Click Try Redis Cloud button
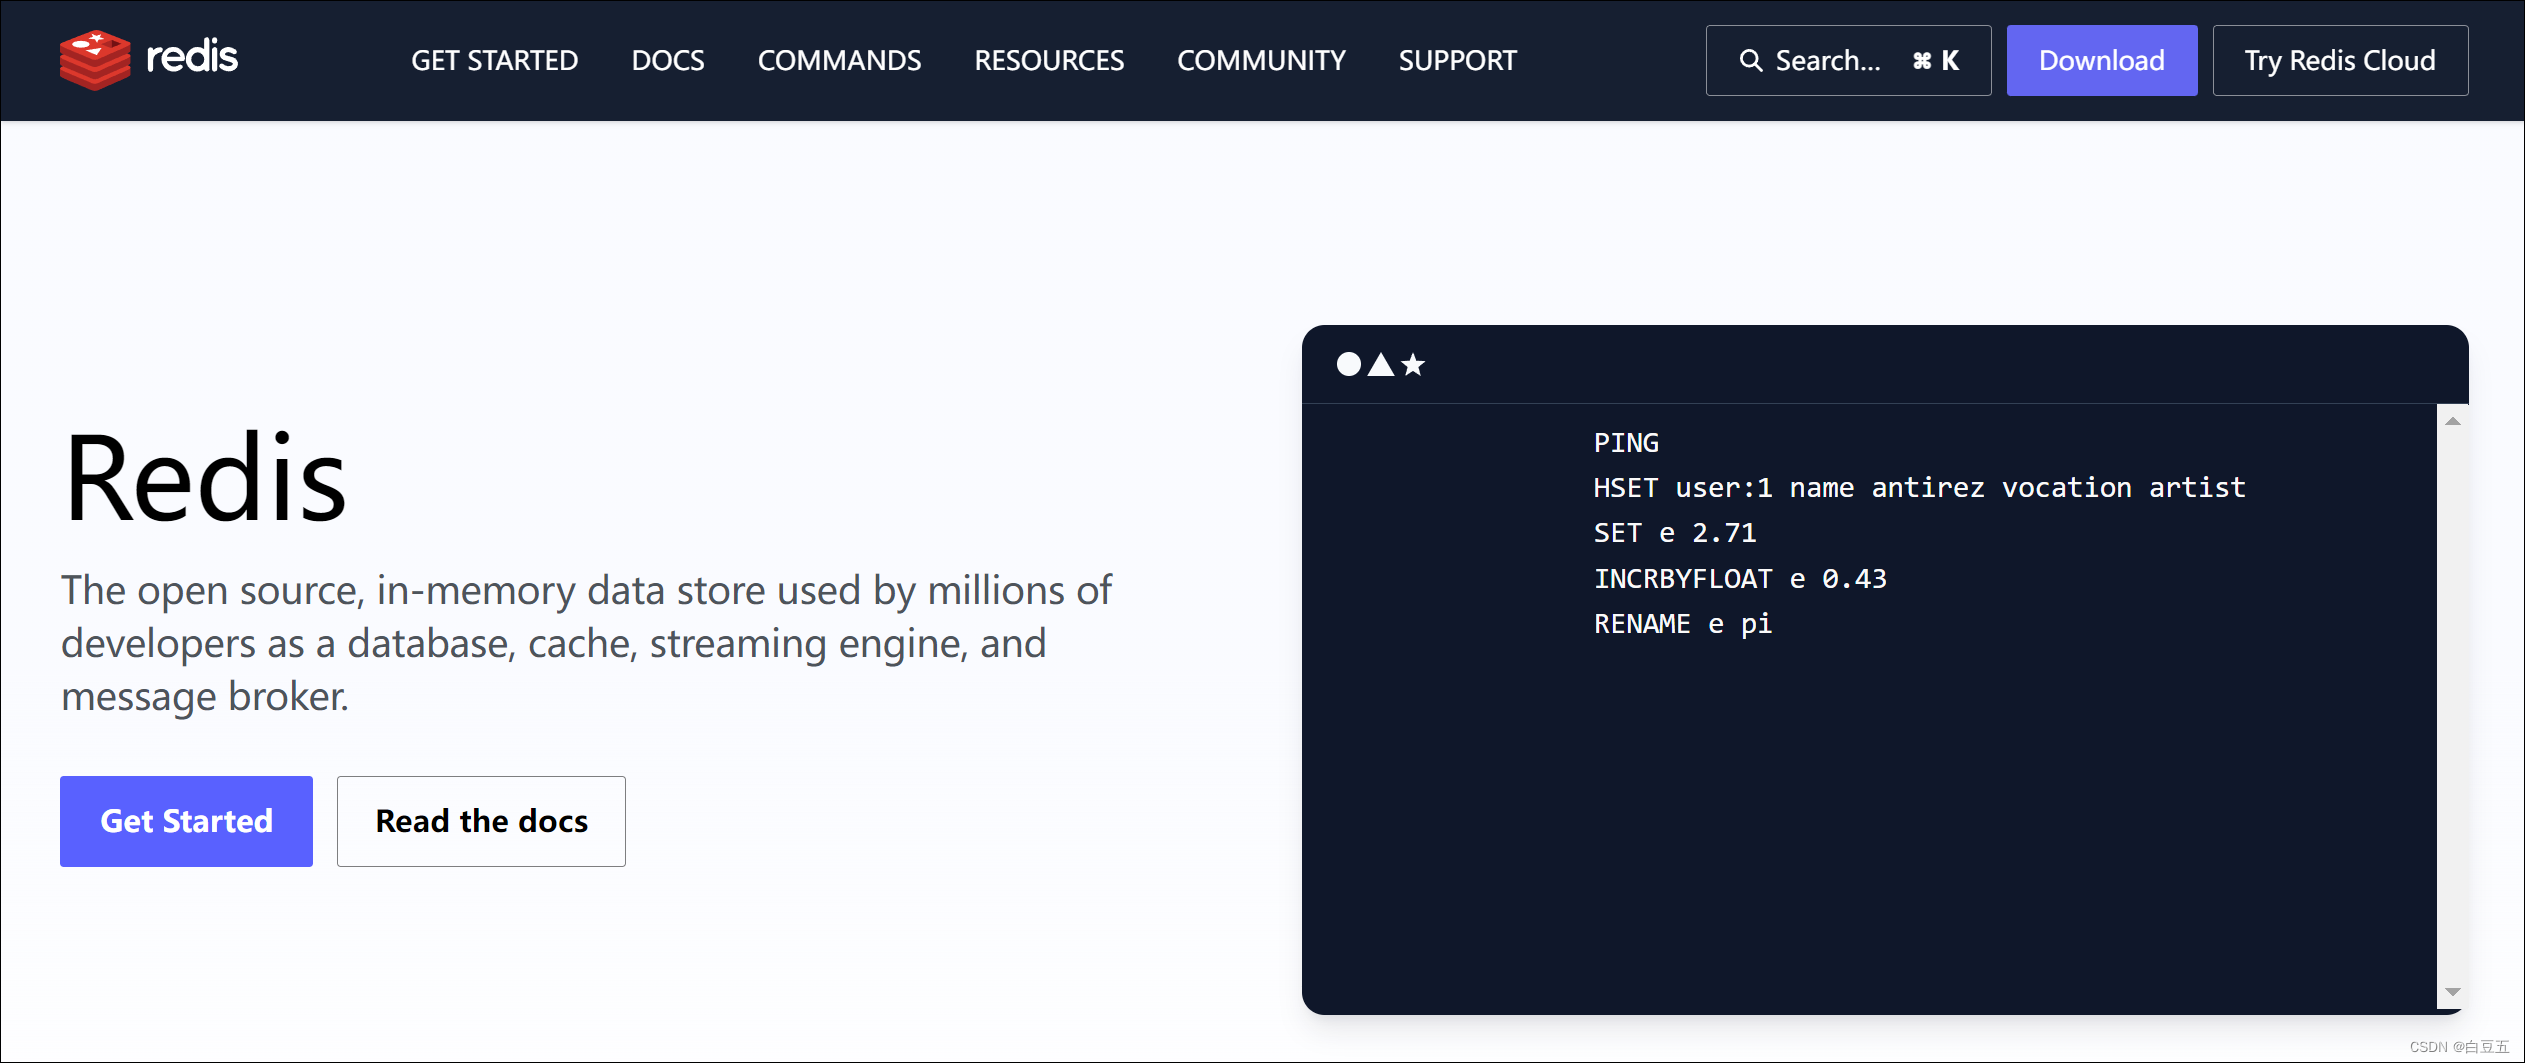Screen dimensions: 2525x1063 [x=2340, y=61]
